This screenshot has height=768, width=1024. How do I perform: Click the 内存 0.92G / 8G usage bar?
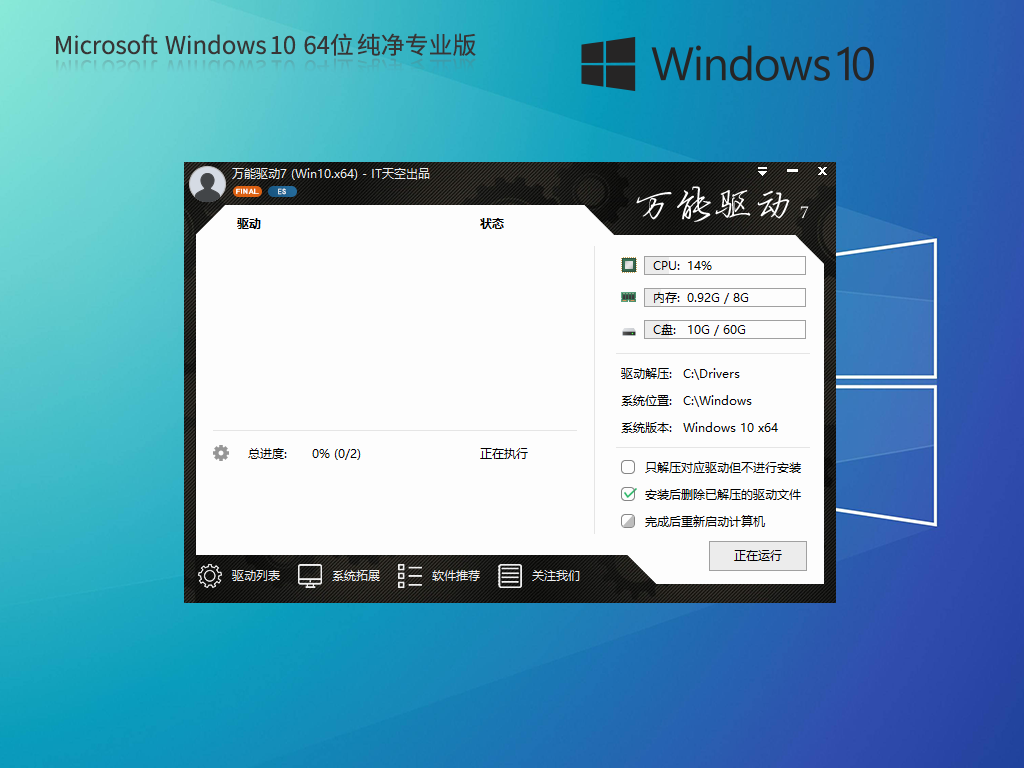coord(724,297)
